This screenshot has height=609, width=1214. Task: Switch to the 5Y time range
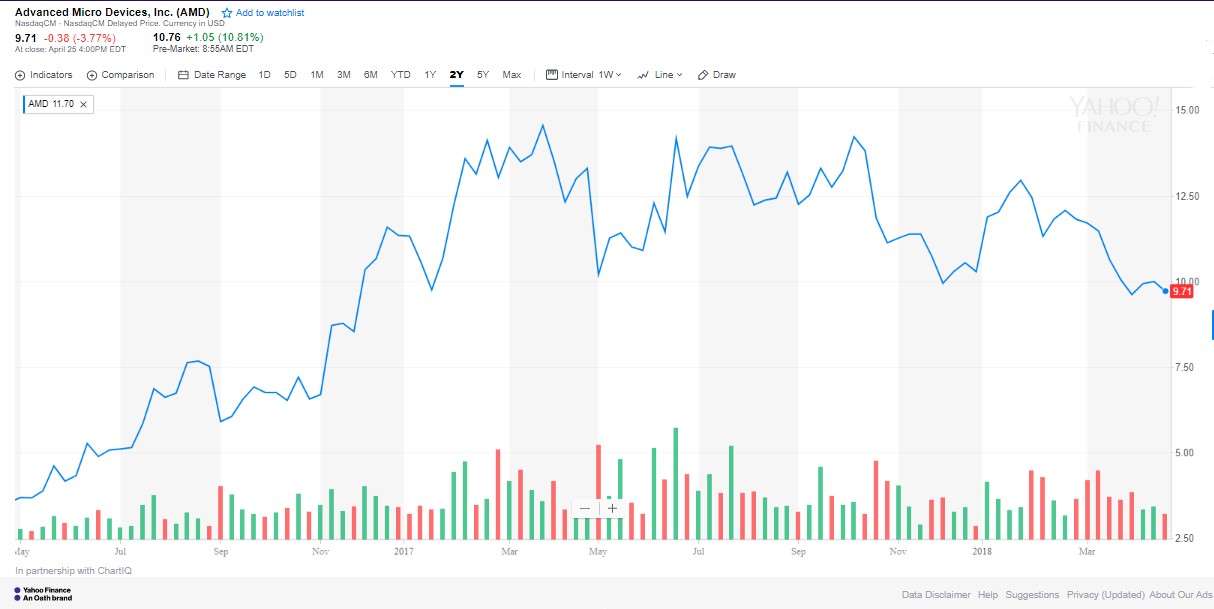tap(483, 75)
